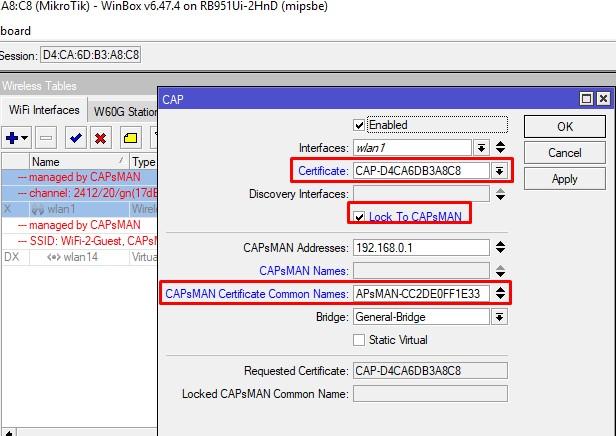Screen dimensions: 616x436
Task: Close the CAP dialog window
Action: point(603,99)
